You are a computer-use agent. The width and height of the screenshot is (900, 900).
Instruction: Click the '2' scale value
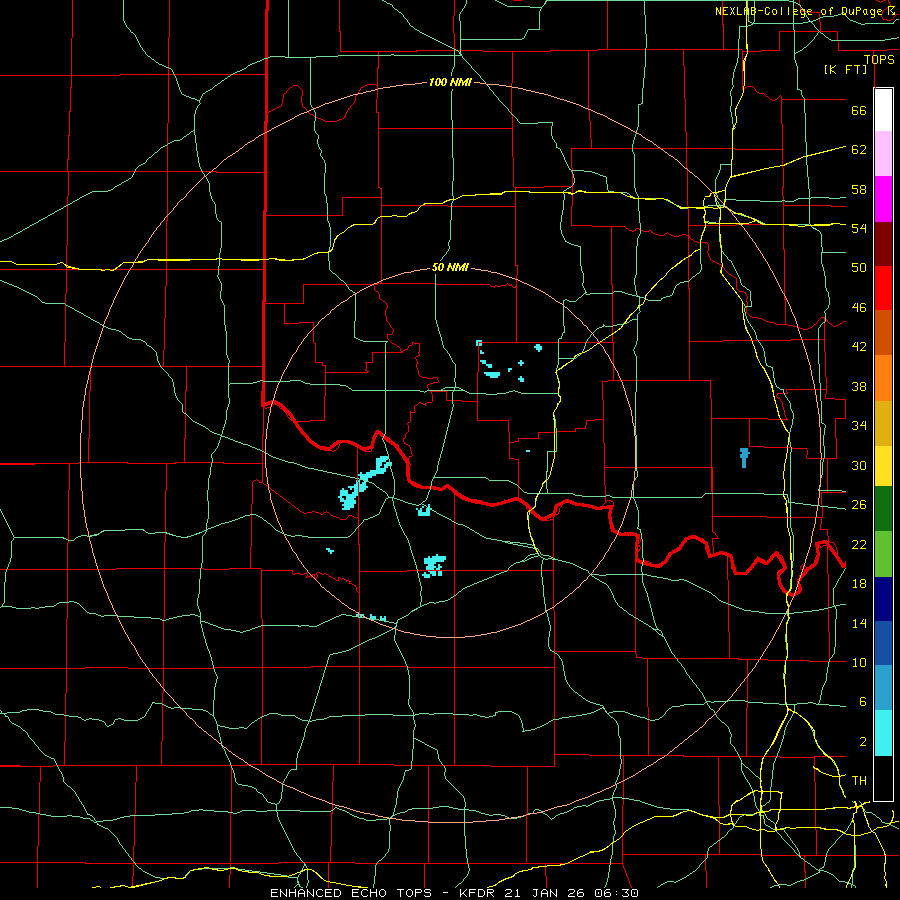click(x=862, y=742)
